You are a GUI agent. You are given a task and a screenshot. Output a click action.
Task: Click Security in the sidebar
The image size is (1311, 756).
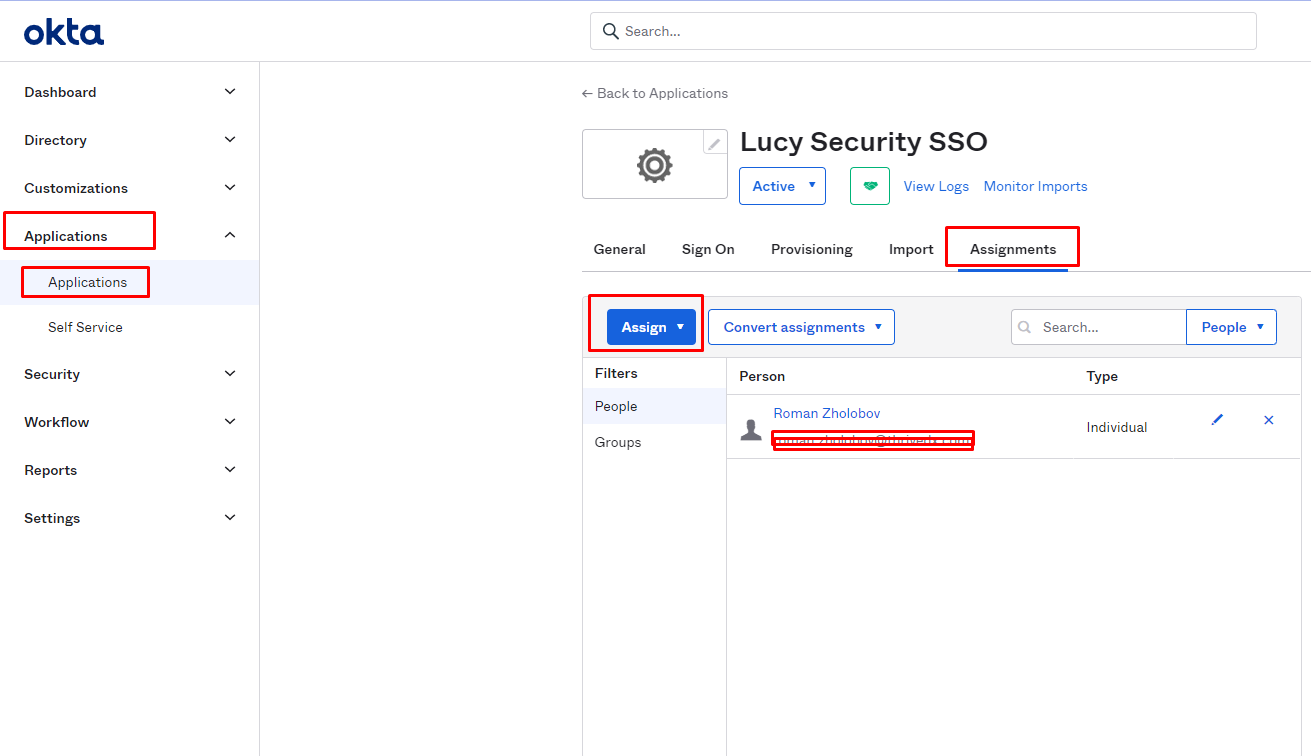point(52,374)
